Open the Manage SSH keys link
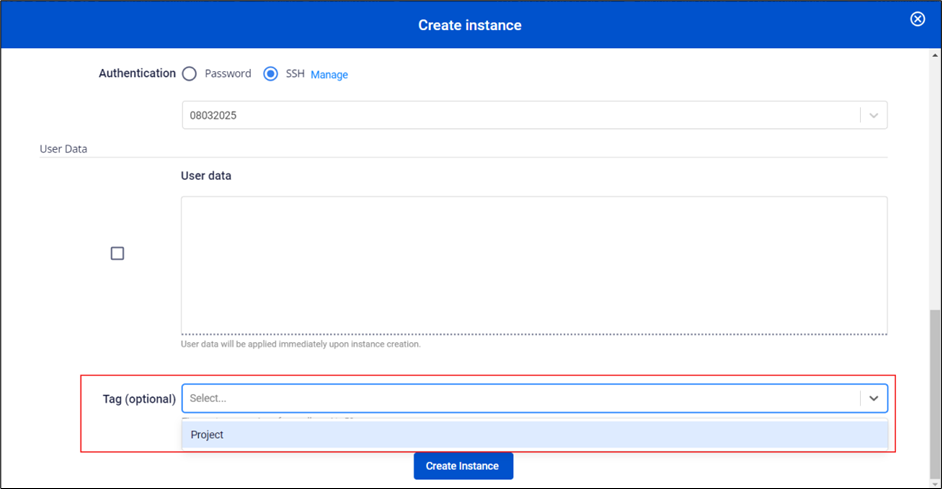 tap(329, 75)
